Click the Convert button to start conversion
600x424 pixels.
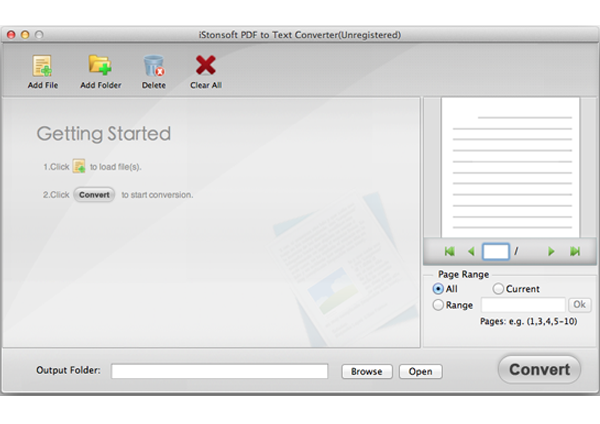539,369
